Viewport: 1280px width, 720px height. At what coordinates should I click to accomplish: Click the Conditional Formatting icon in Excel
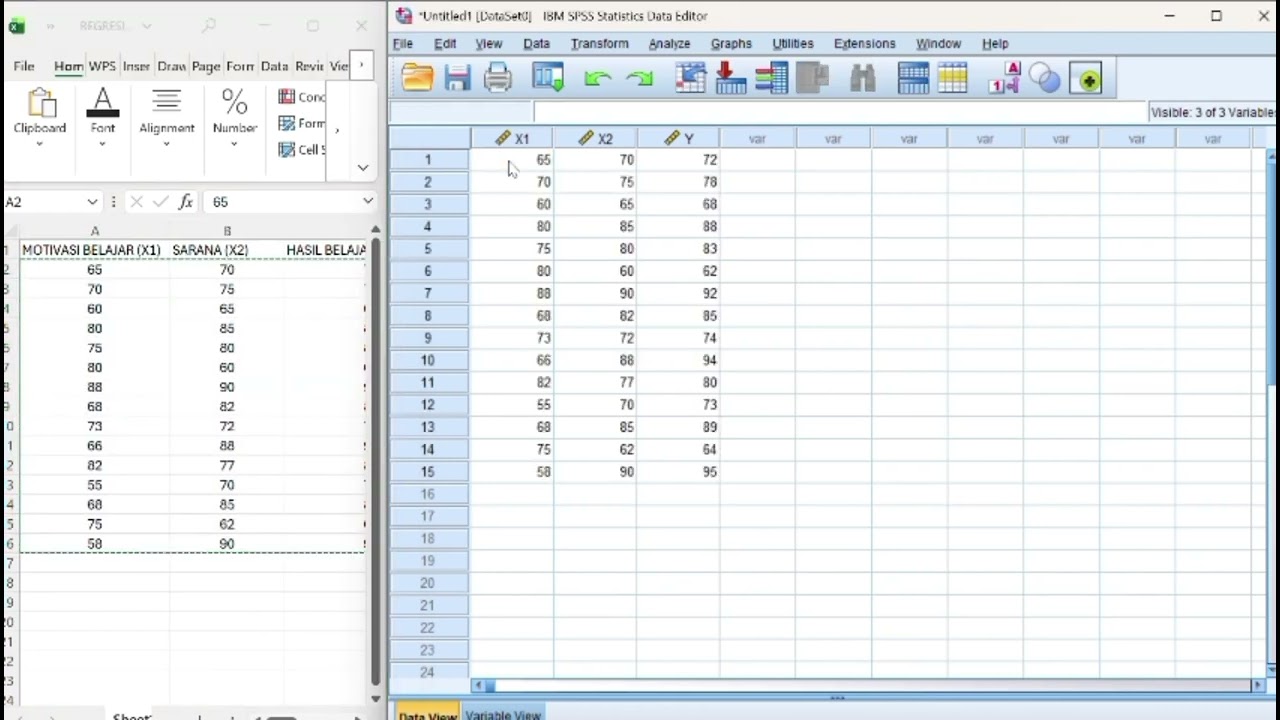tap(287, 97)
